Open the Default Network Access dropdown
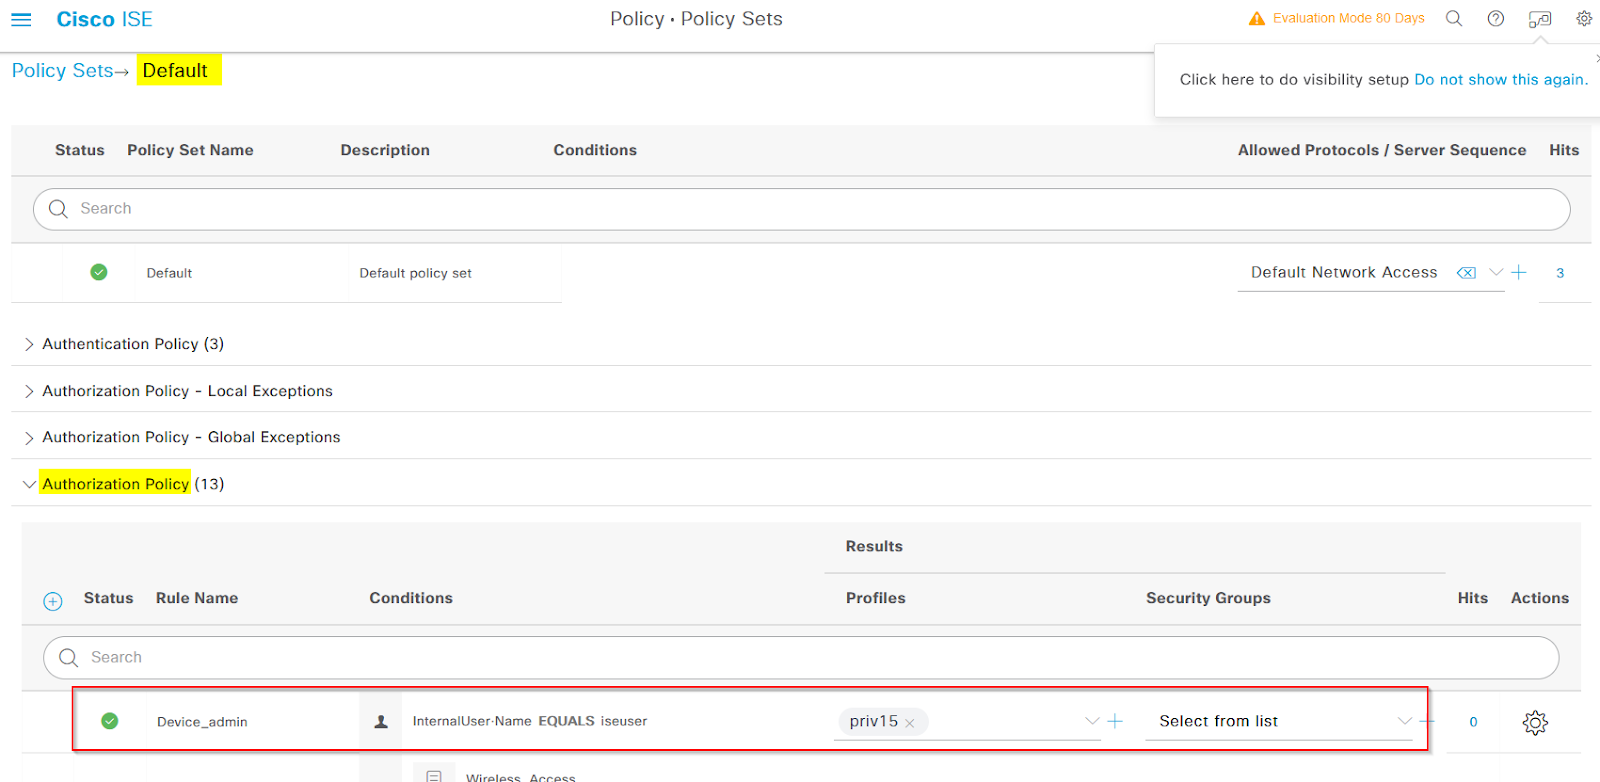 (1496, 272)
